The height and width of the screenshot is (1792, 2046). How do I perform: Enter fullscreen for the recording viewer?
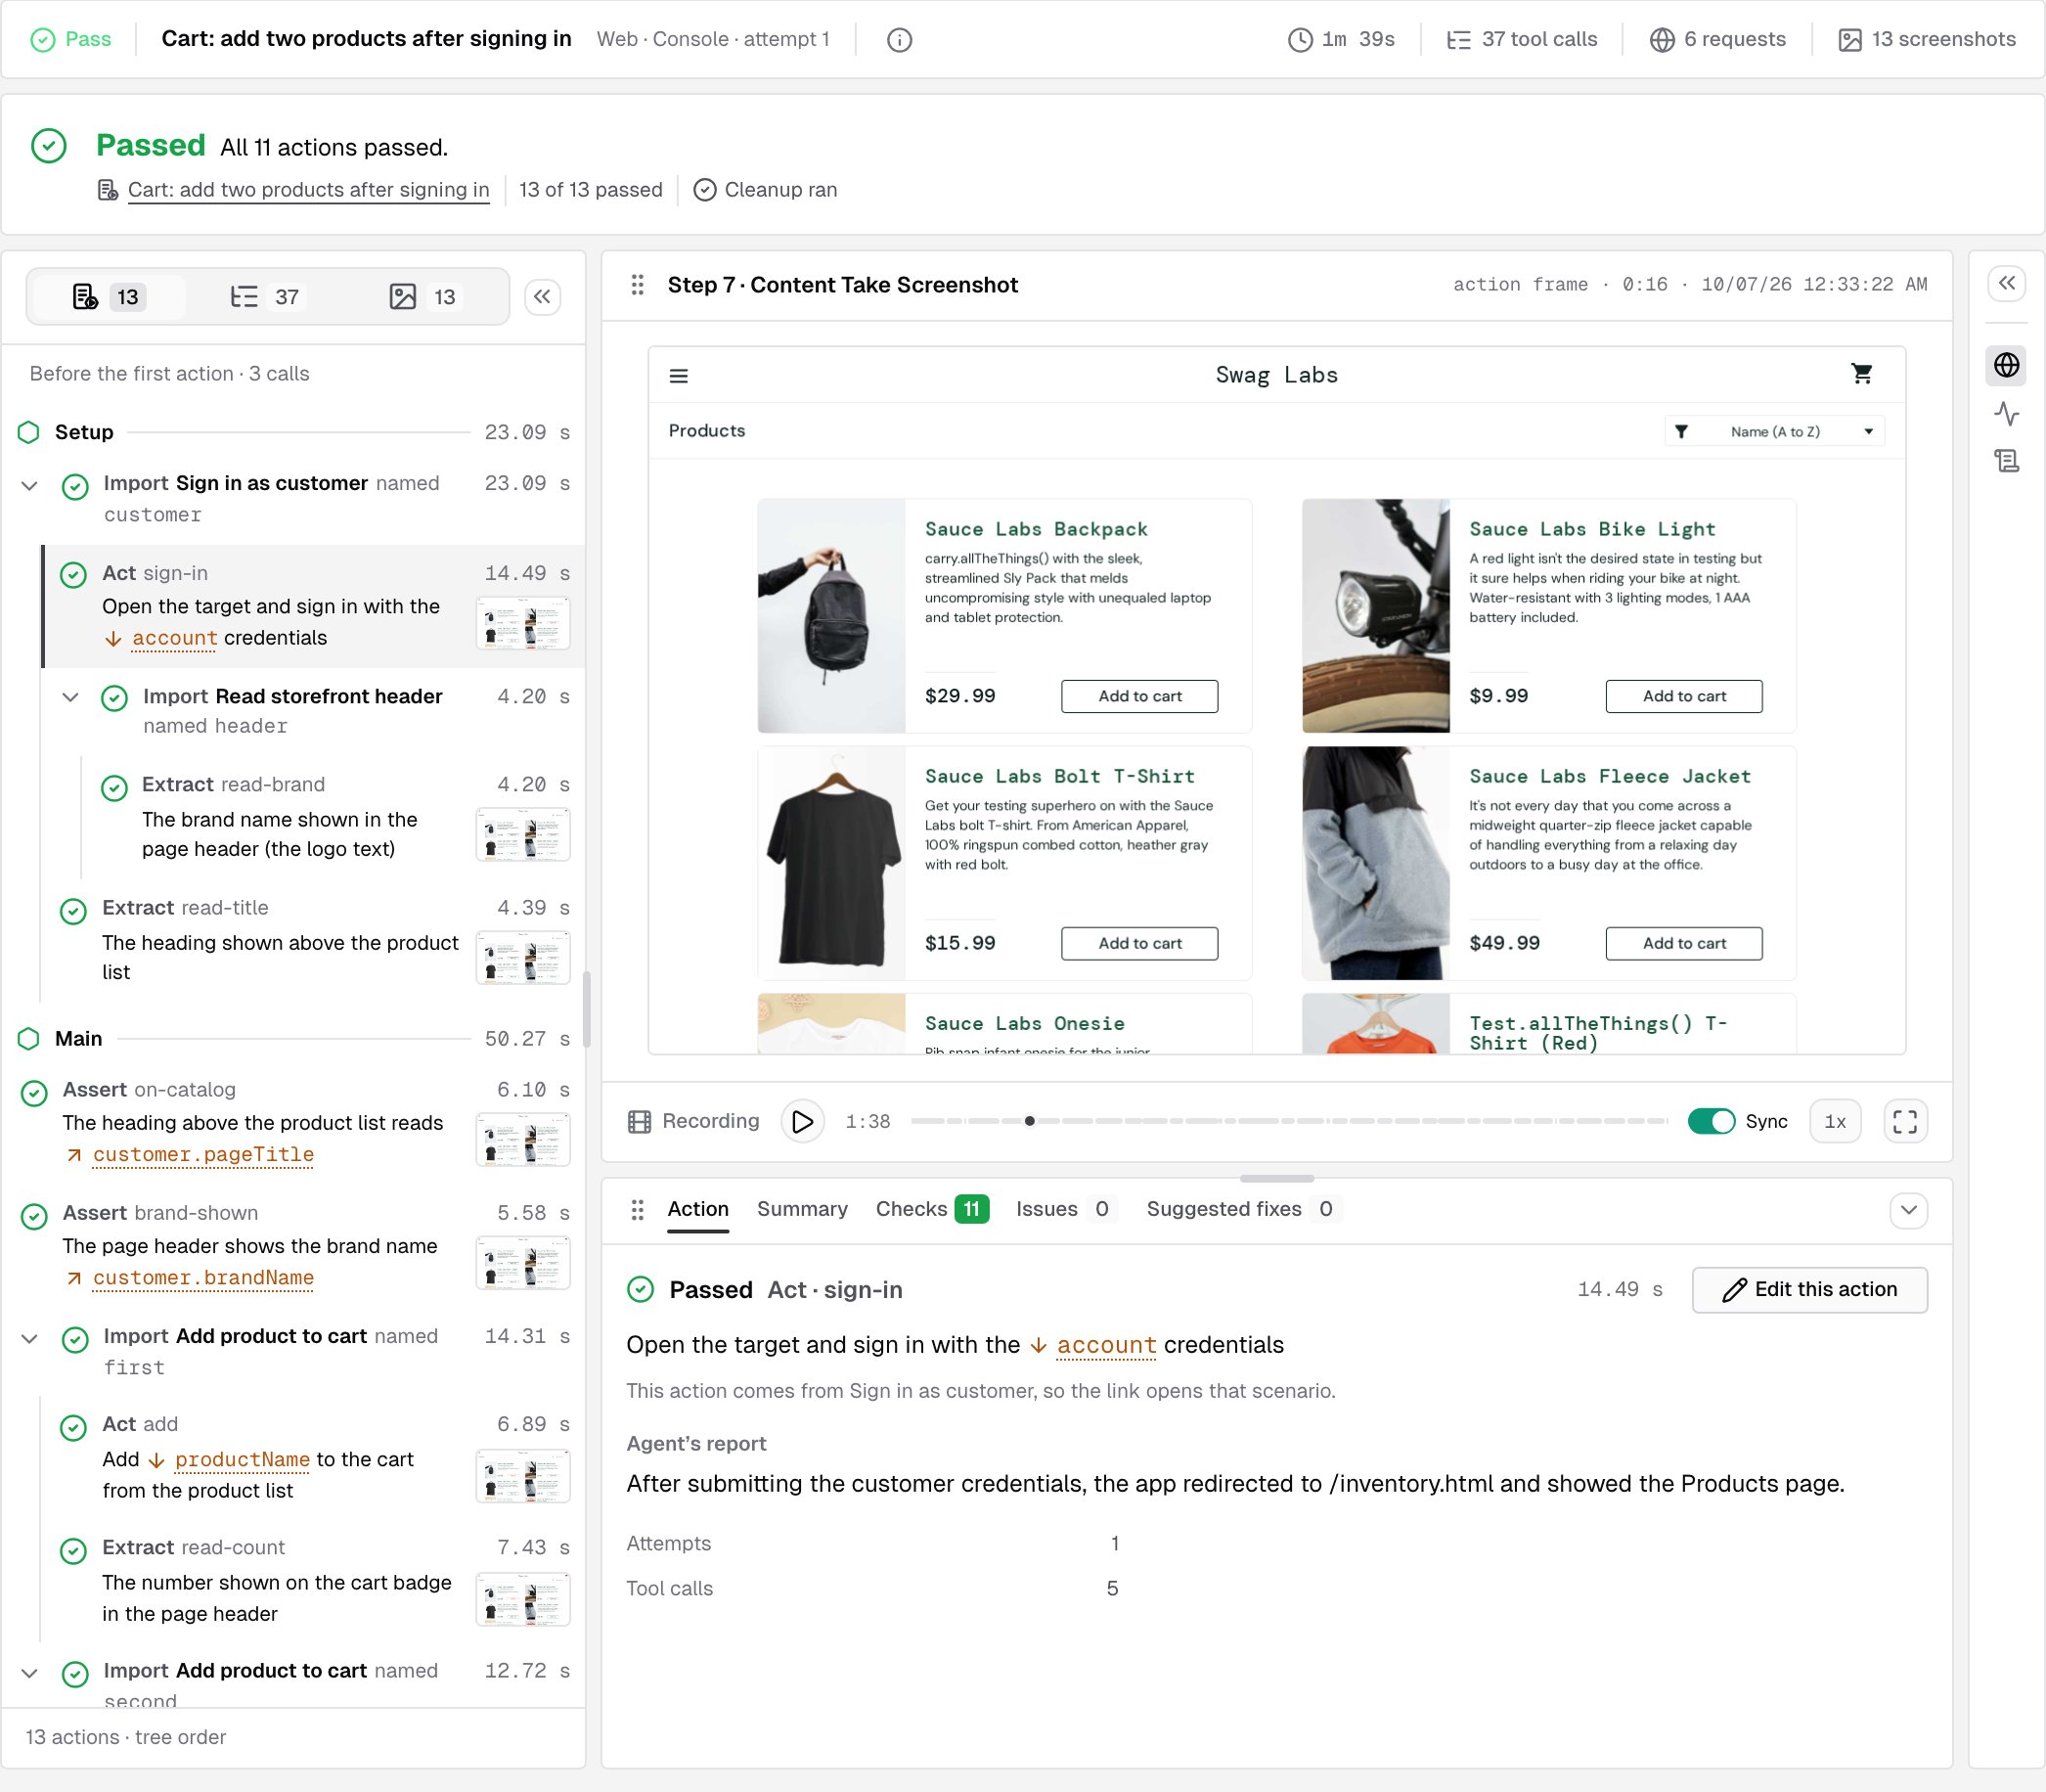[x=1905, y=1122]
